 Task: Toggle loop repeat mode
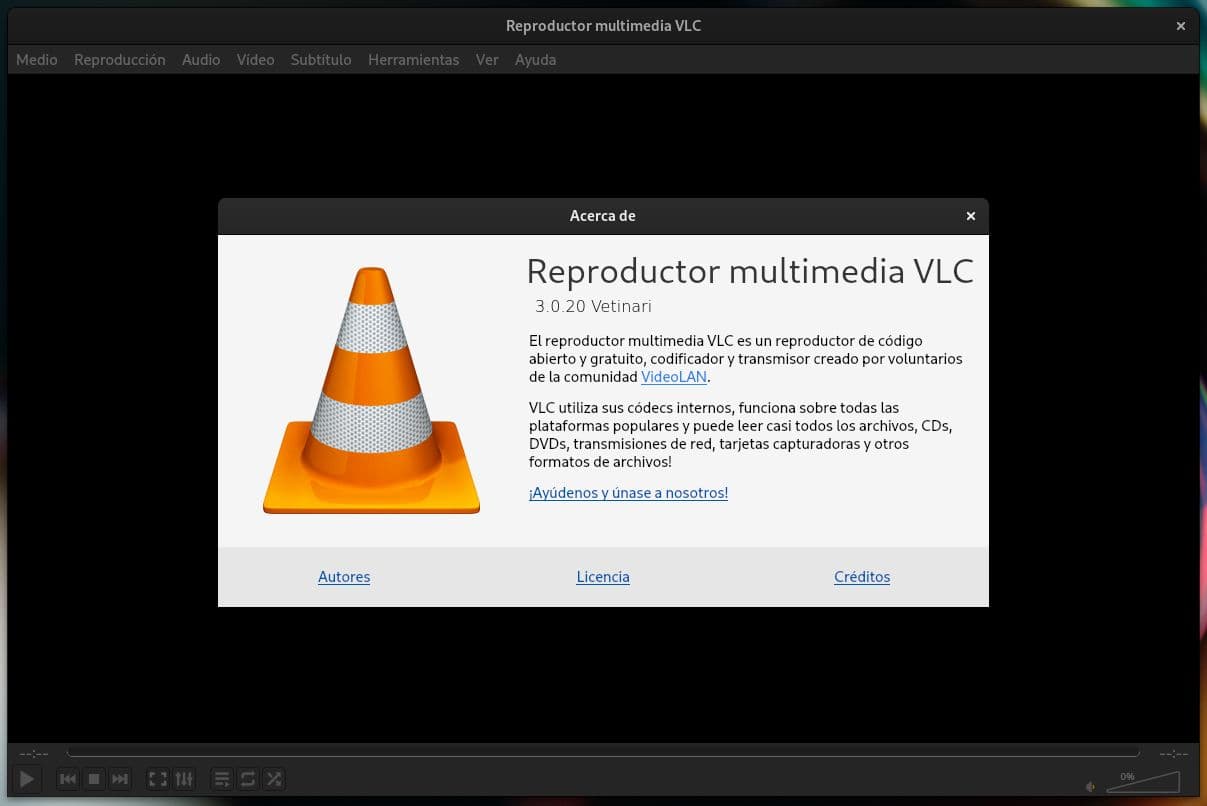click(x=248, y=778)
